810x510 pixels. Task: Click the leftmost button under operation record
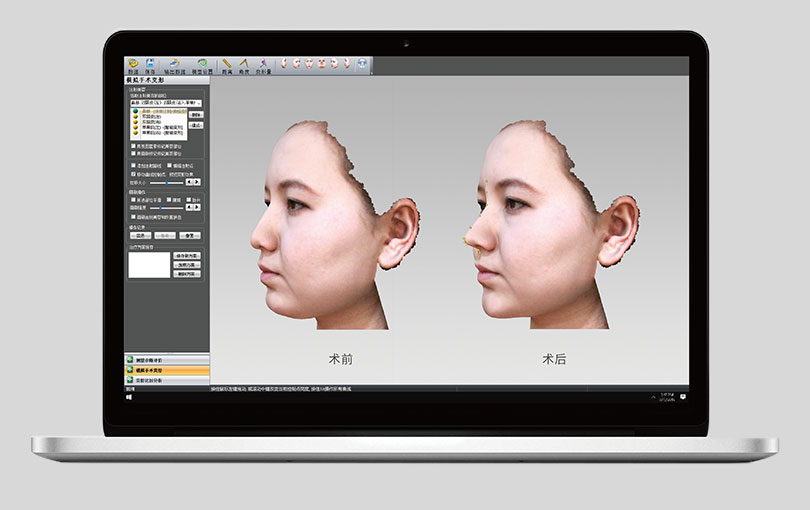click(x=139, y=235)
